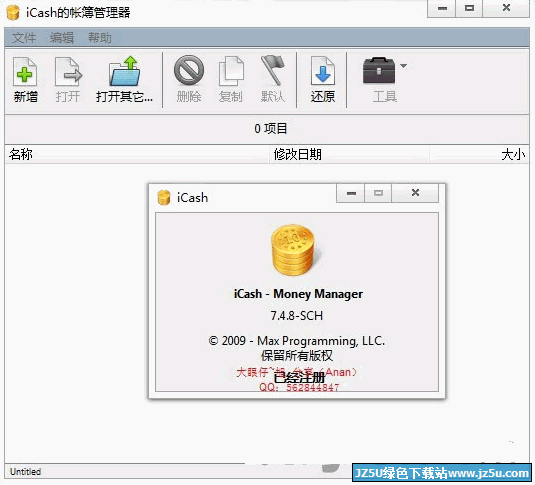Click the '0 项目' item count text

271,129
